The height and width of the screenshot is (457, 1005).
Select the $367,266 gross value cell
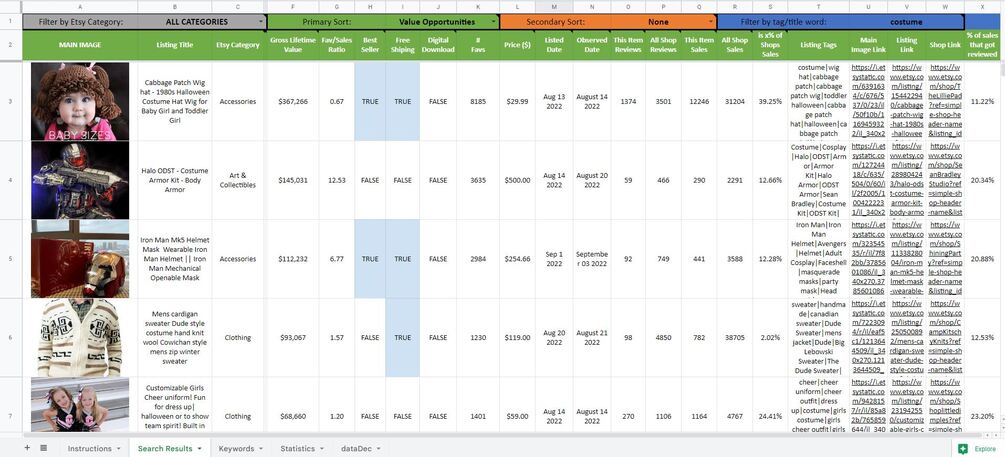293,101
